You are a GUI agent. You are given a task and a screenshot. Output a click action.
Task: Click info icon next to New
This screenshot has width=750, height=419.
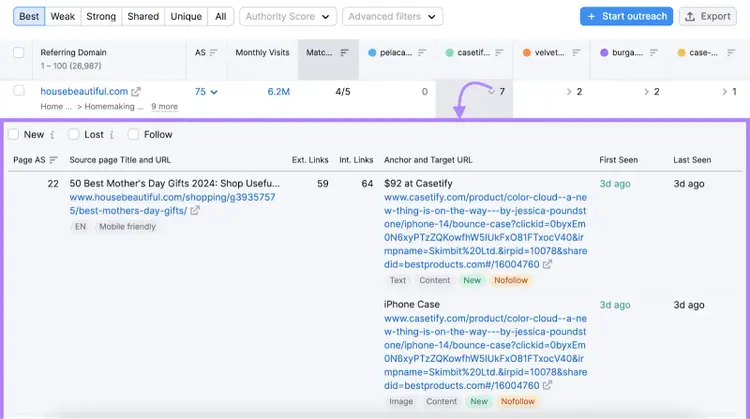pos(52,135)
